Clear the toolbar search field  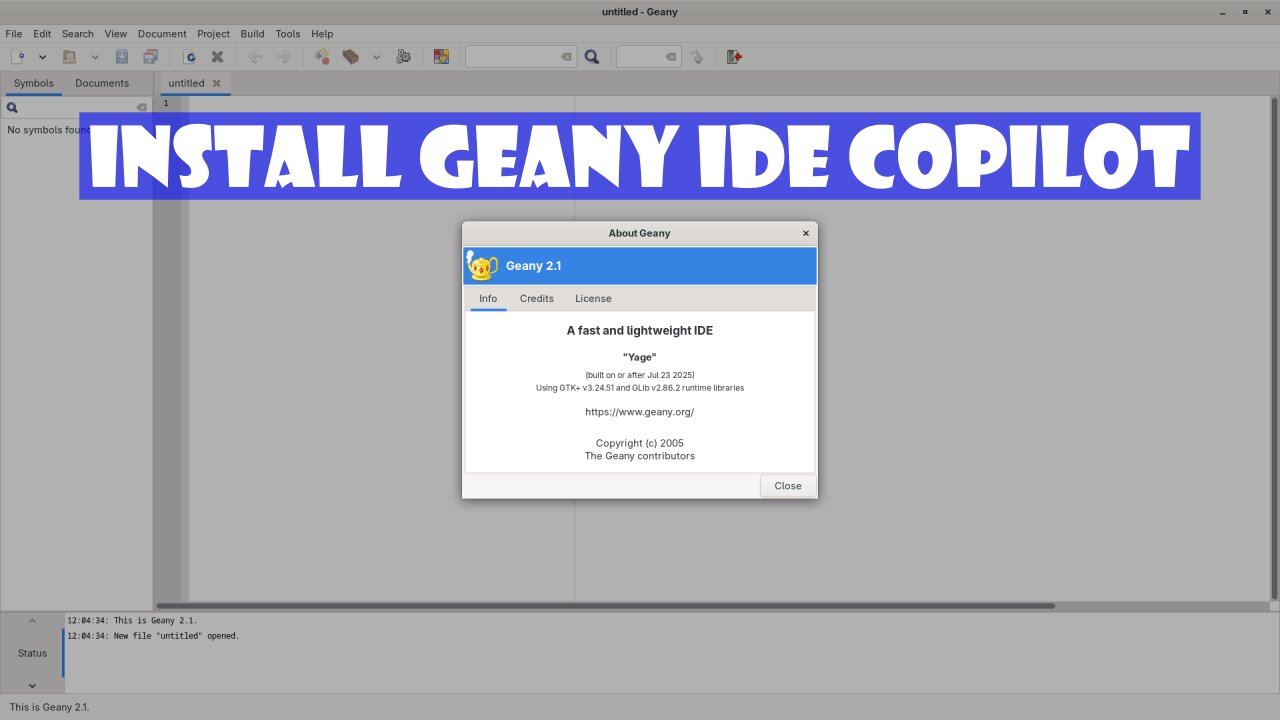(x=566, y=57)
